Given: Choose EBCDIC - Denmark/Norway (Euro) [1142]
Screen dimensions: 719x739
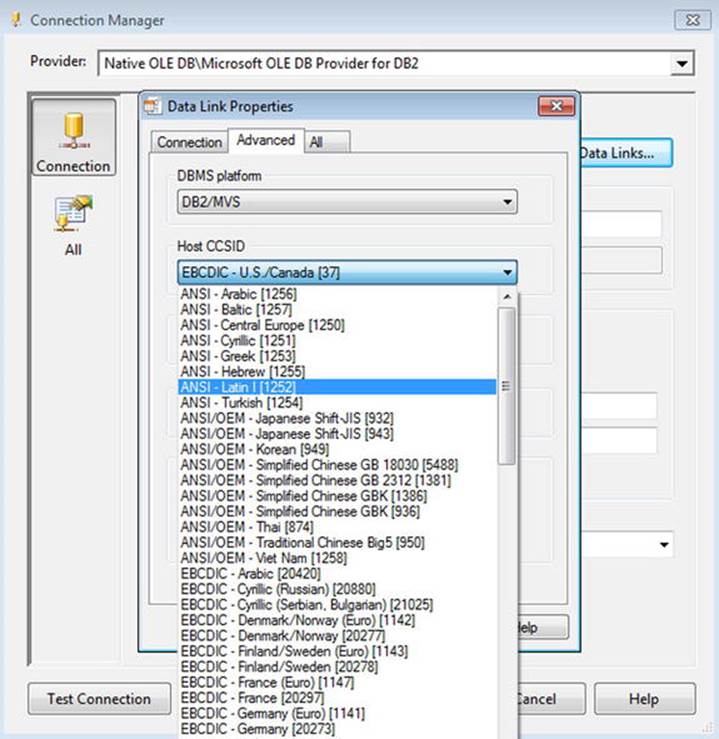Looking at the screenshot, I should (337, 620).
